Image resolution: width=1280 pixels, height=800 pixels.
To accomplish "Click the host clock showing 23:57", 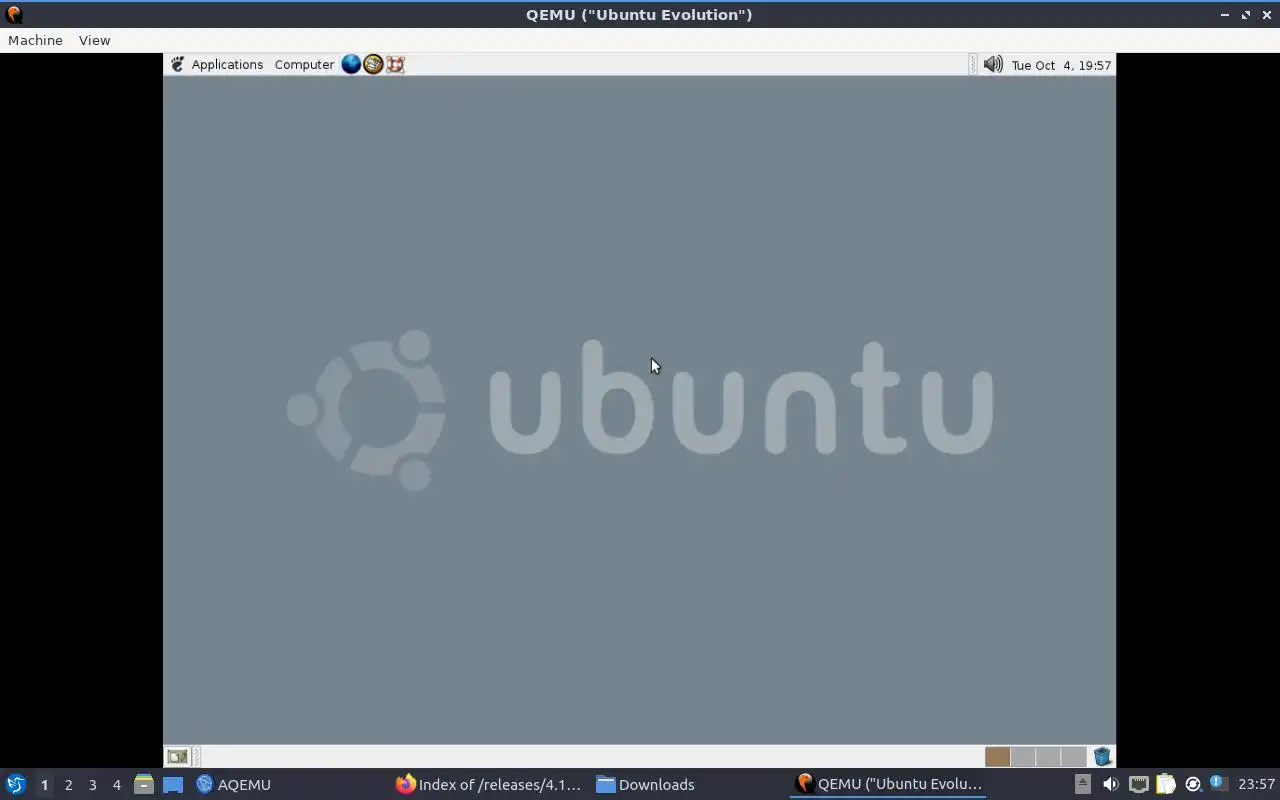I will [1256, 784].
